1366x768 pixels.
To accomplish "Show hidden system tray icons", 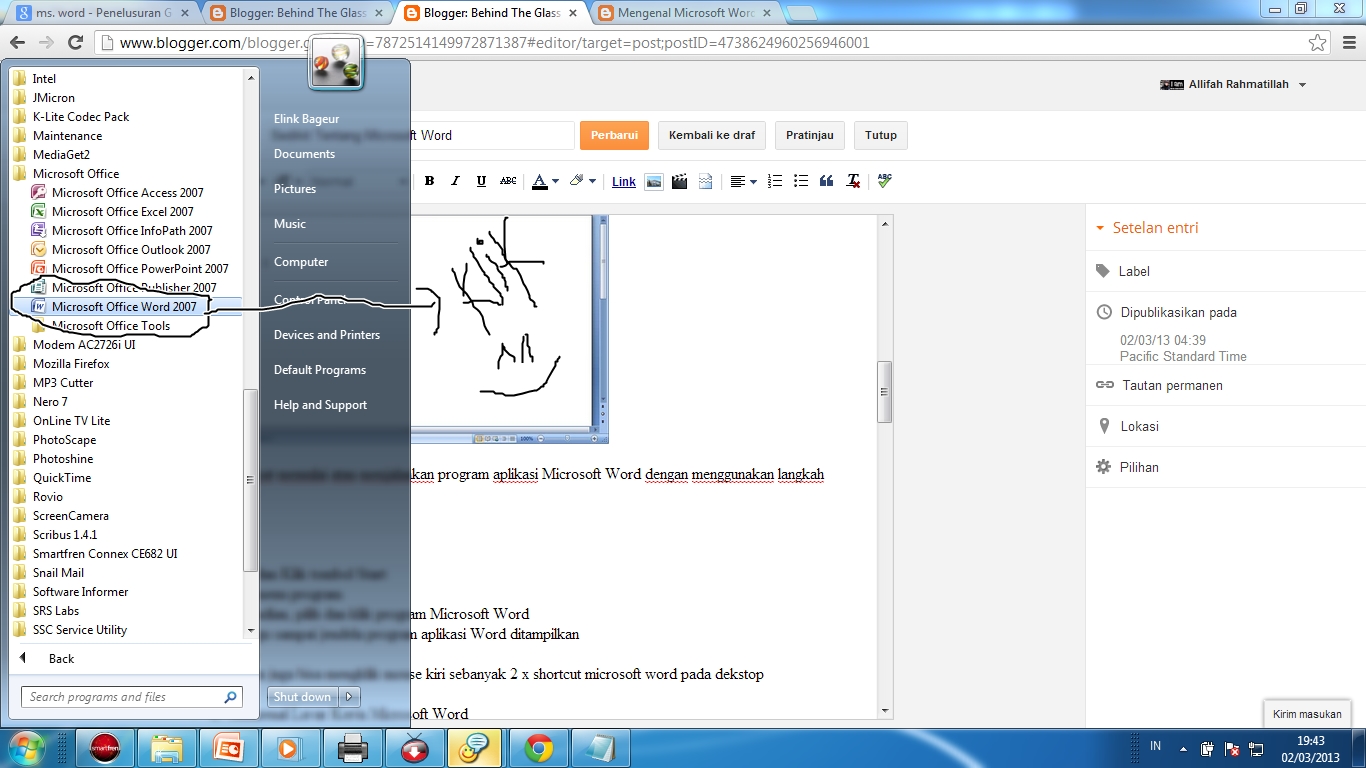I will (1182, 747).
